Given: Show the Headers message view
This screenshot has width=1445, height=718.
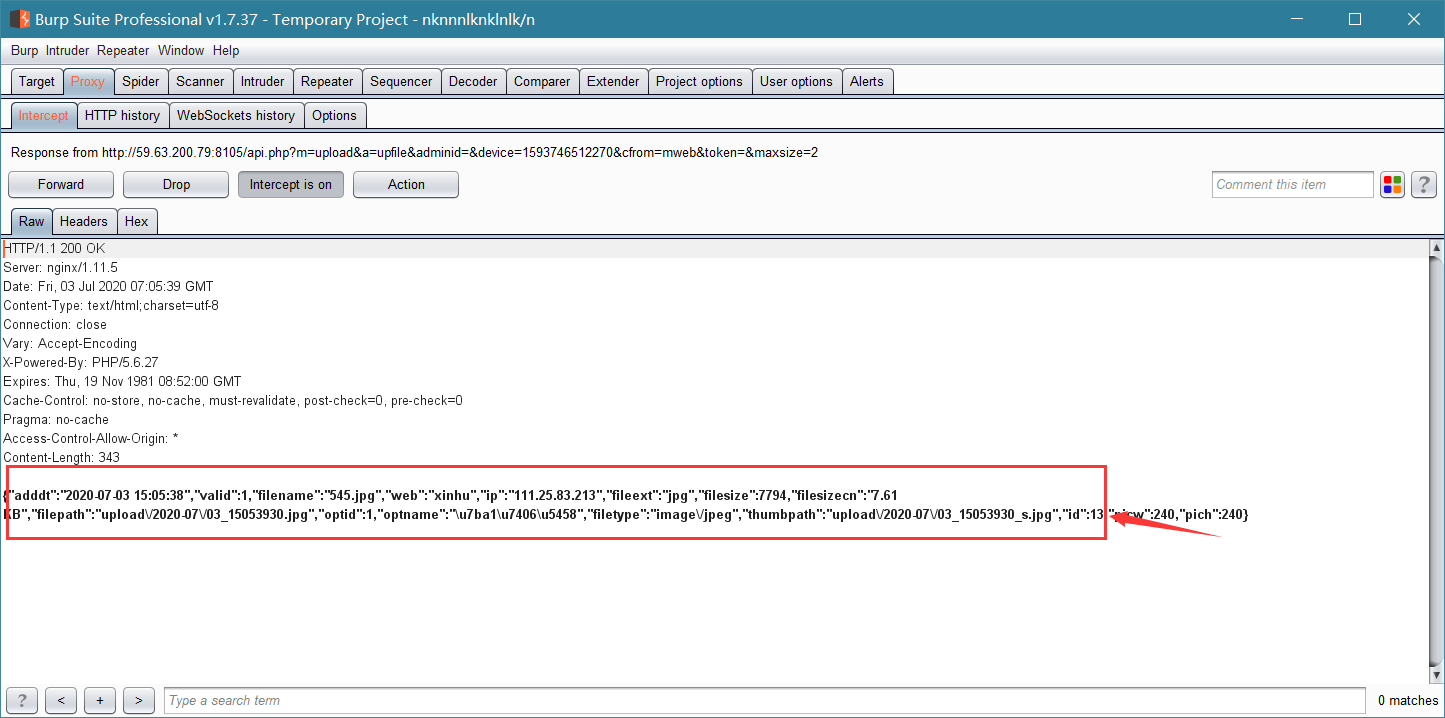Looking at the screenshot, I should (x=84, y=221).
